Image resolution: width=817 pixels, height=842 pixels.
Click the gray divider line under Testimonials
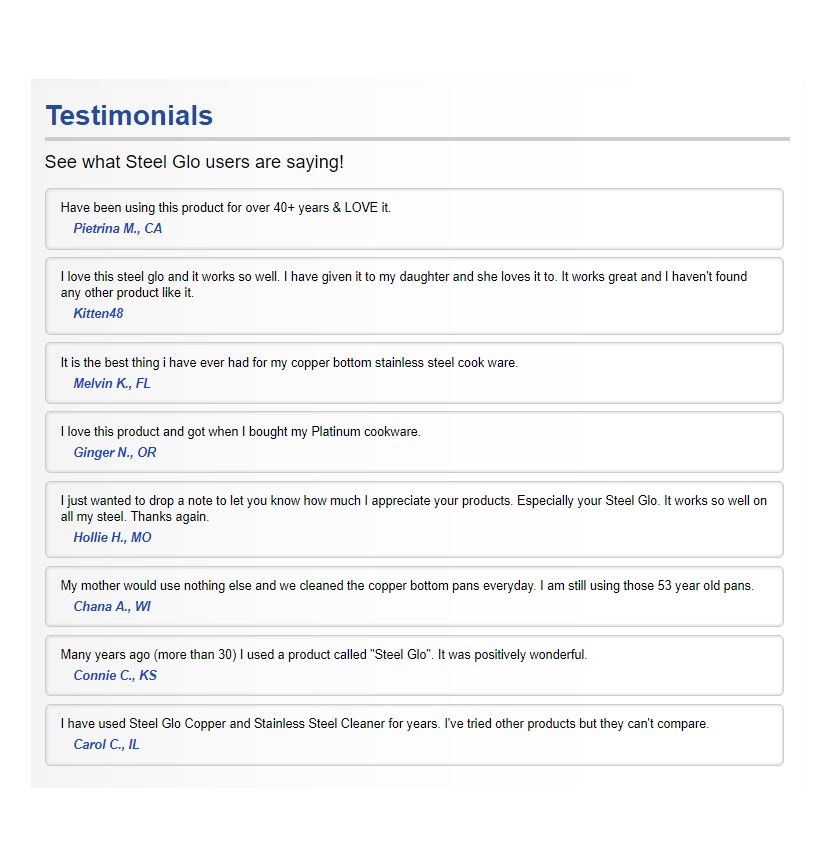pos(417,139)
